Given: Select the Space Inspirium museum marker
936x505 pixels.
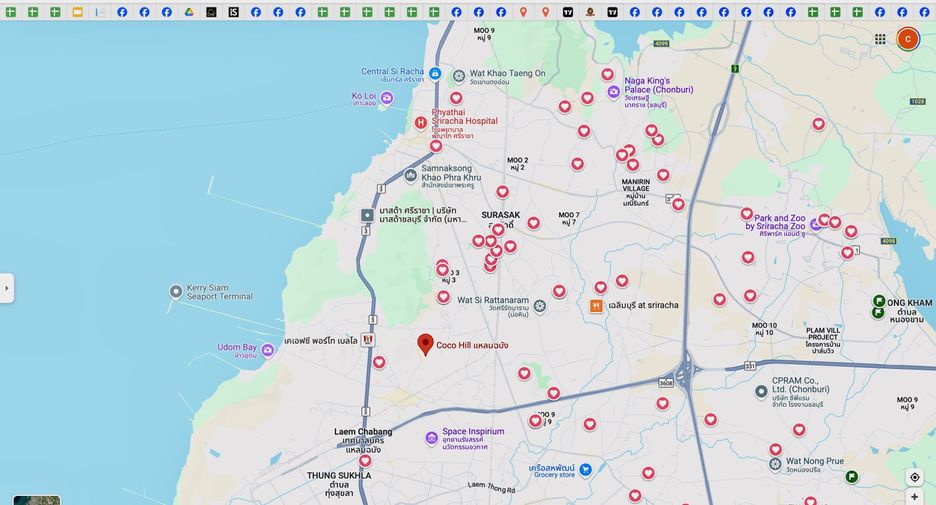Looking at the screenshot, I should (432, 439).
